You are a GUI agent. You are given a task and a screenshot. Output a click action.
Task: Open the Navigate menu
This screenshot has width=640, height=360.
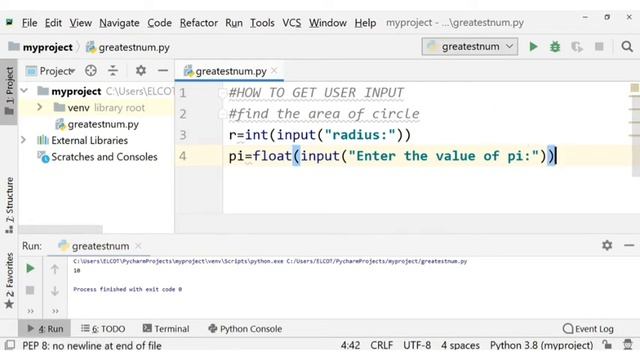119,23
